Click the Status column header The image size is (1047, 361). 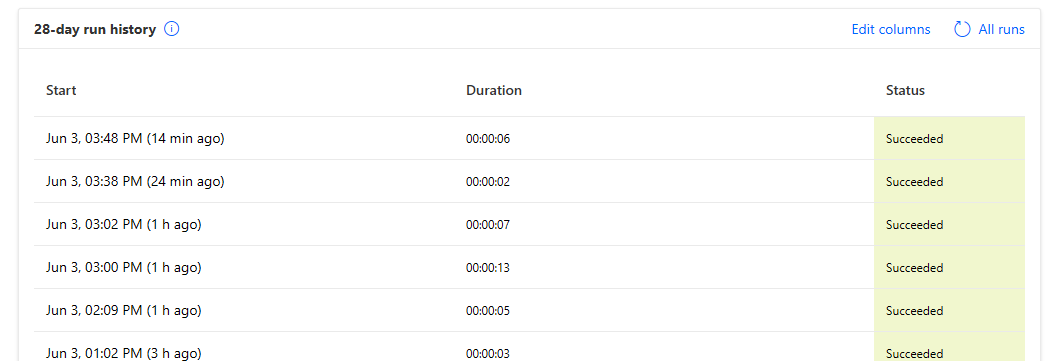click(905, 90)
